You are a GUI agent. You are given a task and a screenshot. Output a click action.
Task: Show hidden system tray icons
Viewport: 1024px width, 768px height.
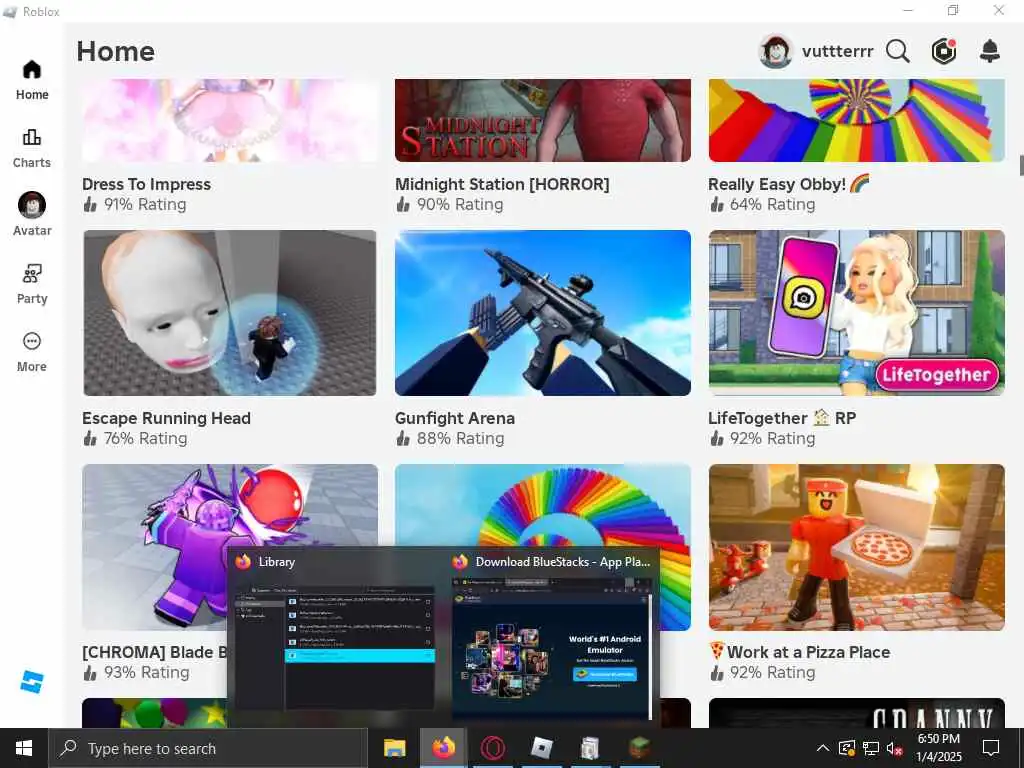[823, 748]
